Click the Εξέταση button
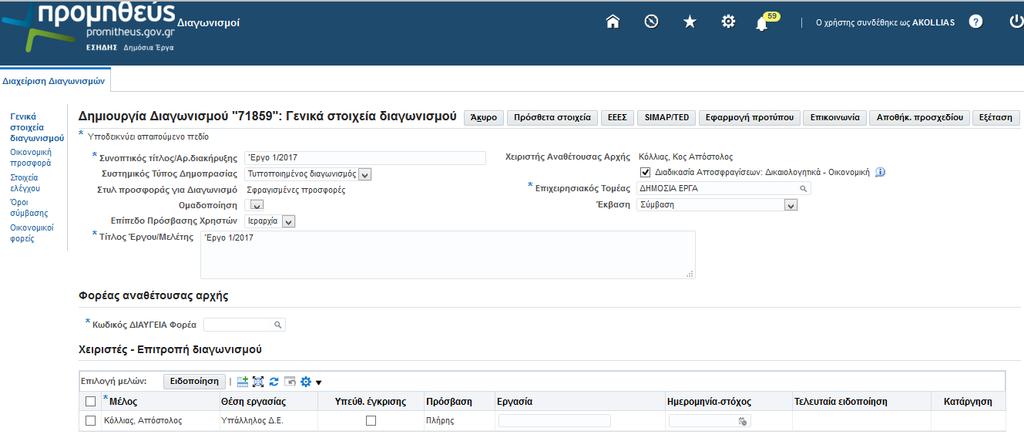Screen dimensions: 1024x438 [x=995, y=117]
